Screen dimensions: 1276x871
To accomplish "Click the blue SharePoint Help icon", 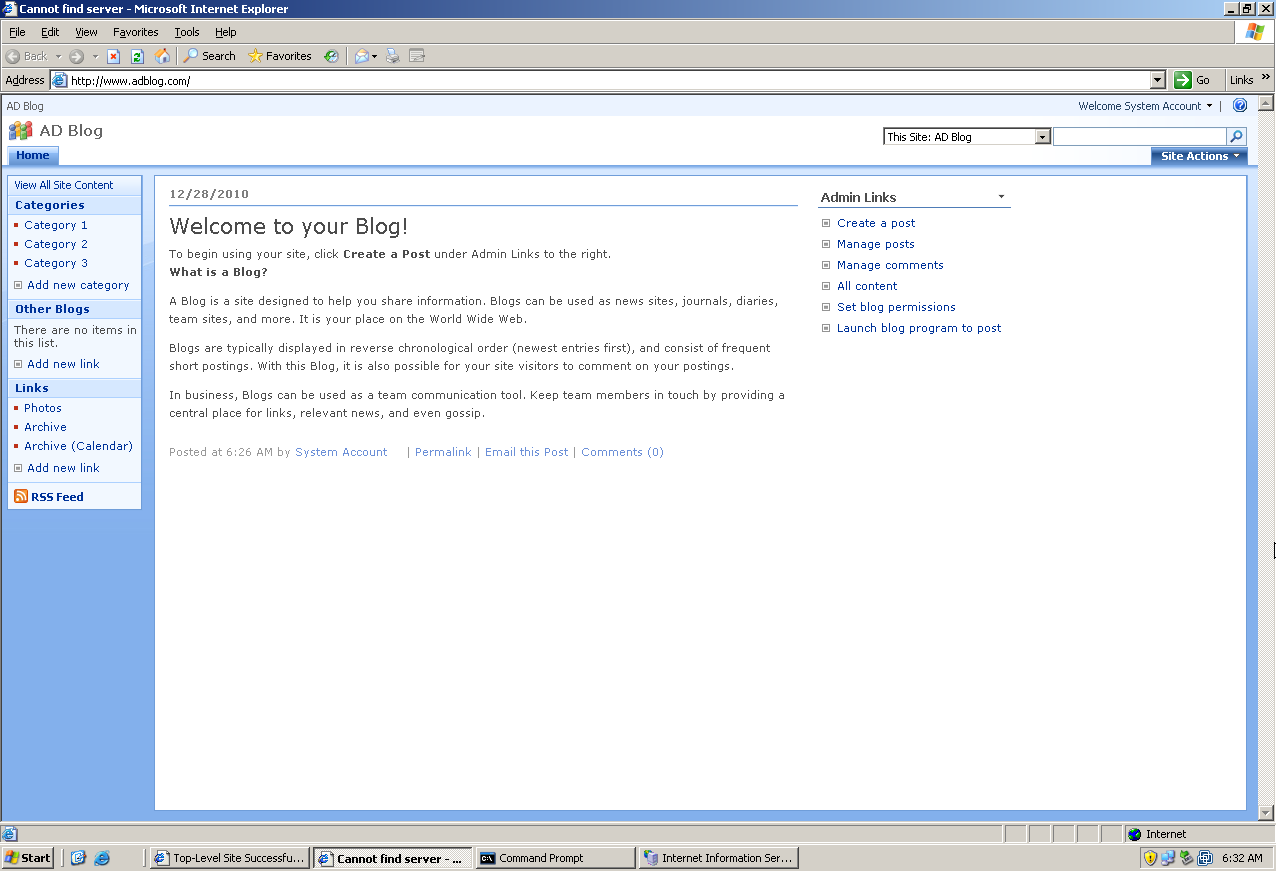I will (x=1240, y=105).
